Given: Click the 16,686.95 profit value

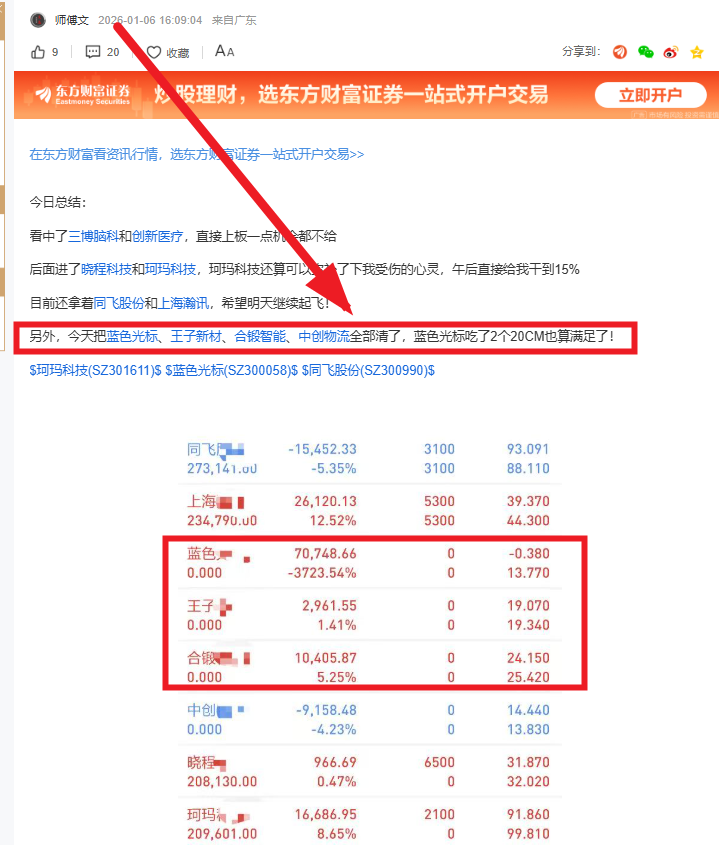Looking at the screenshot, I should [326, 815].
